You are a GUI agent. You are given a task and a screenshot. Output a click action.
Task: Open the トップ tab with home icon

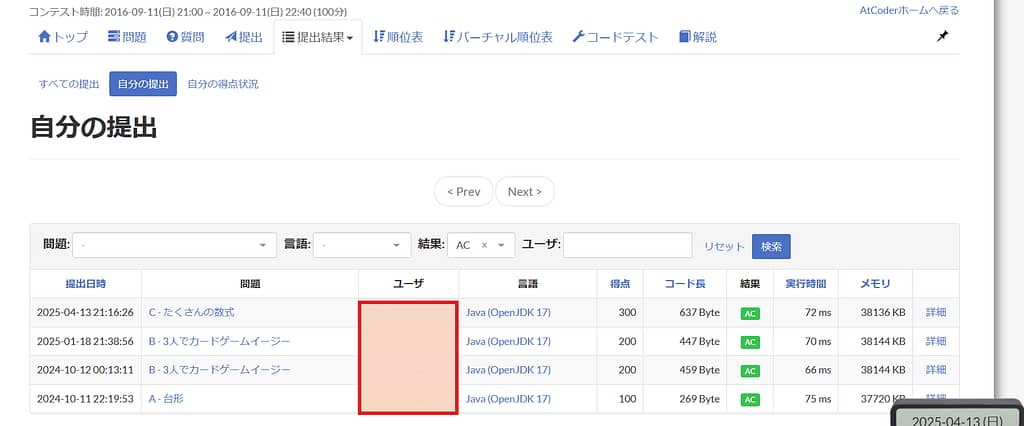tap(63, 37)
